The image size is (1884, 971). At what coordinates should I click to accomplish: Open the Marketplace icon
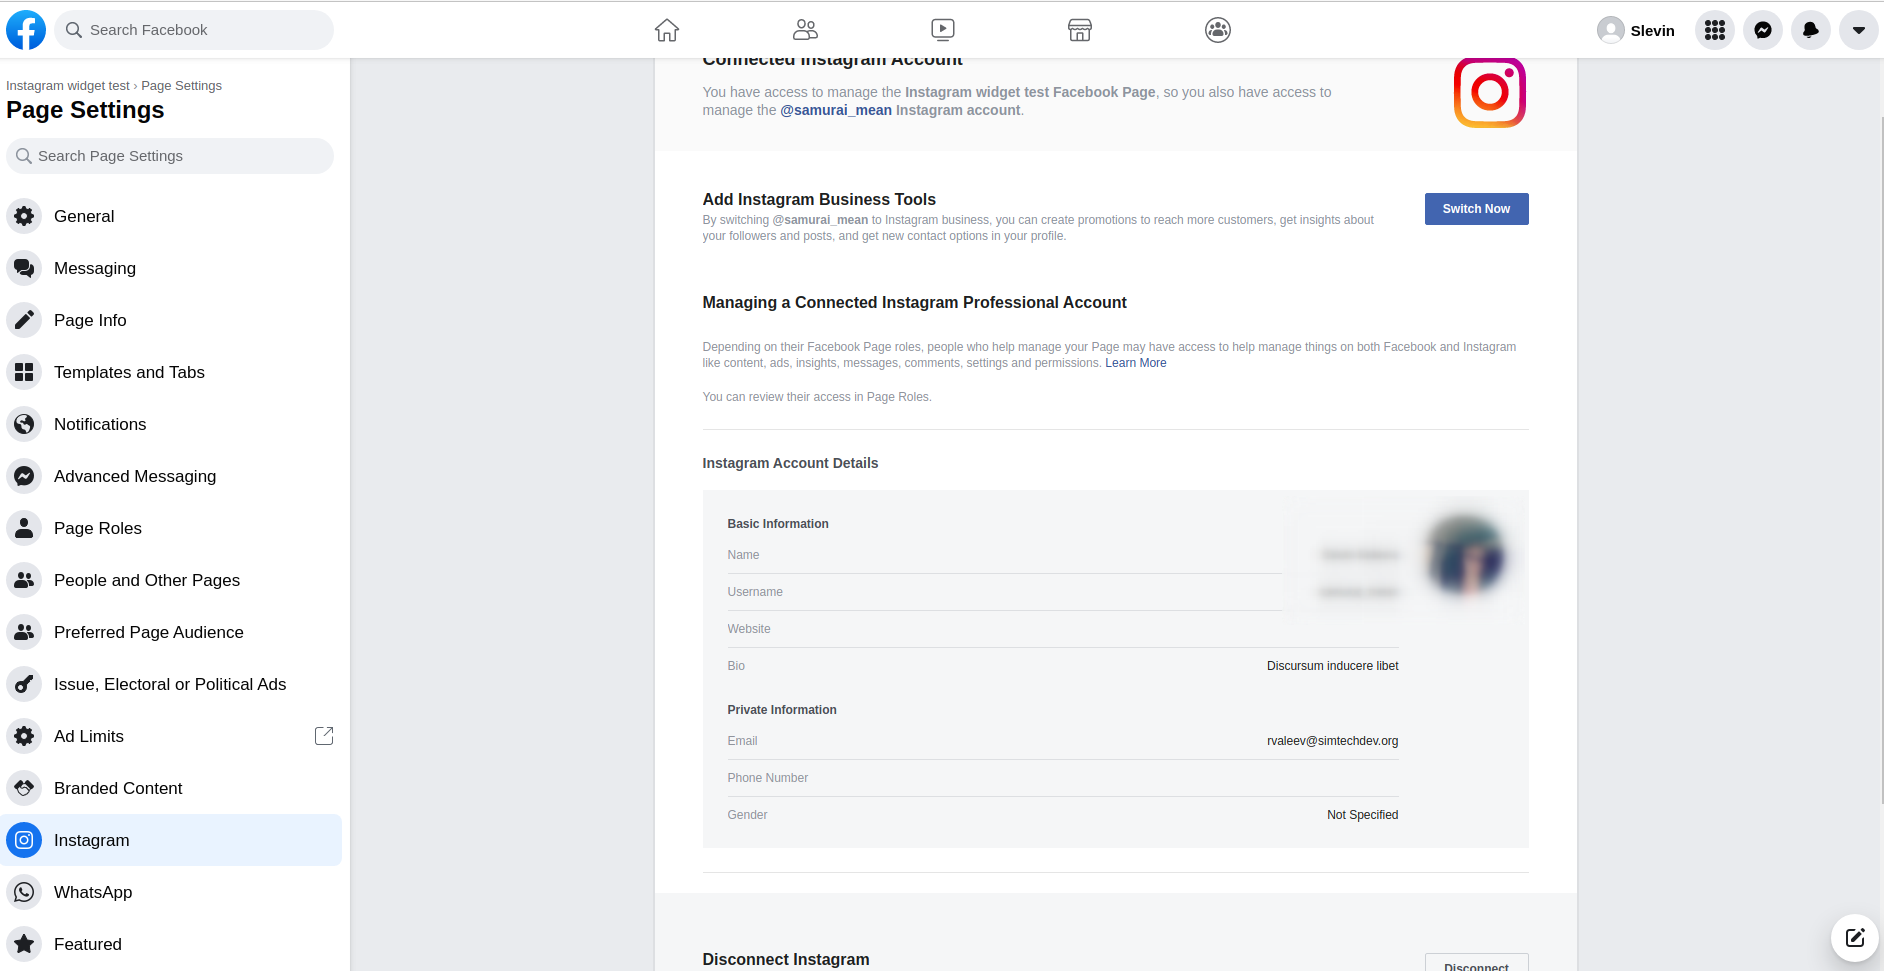(x=1080, y=30)
